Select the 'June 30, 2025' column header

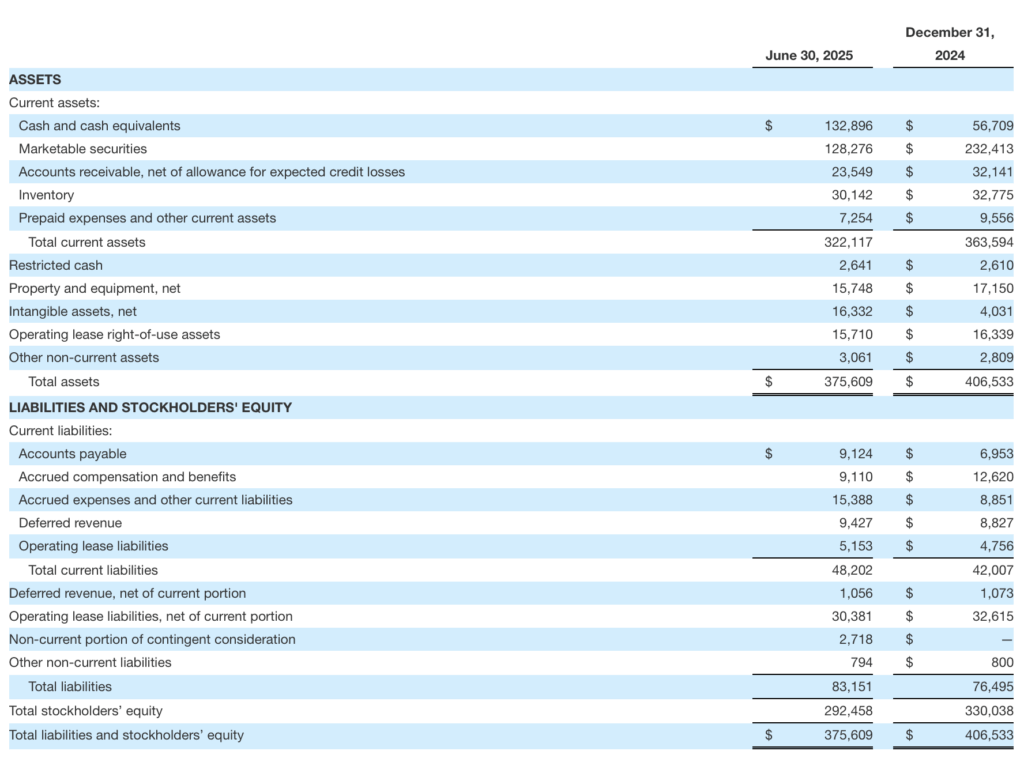[808, 56]
